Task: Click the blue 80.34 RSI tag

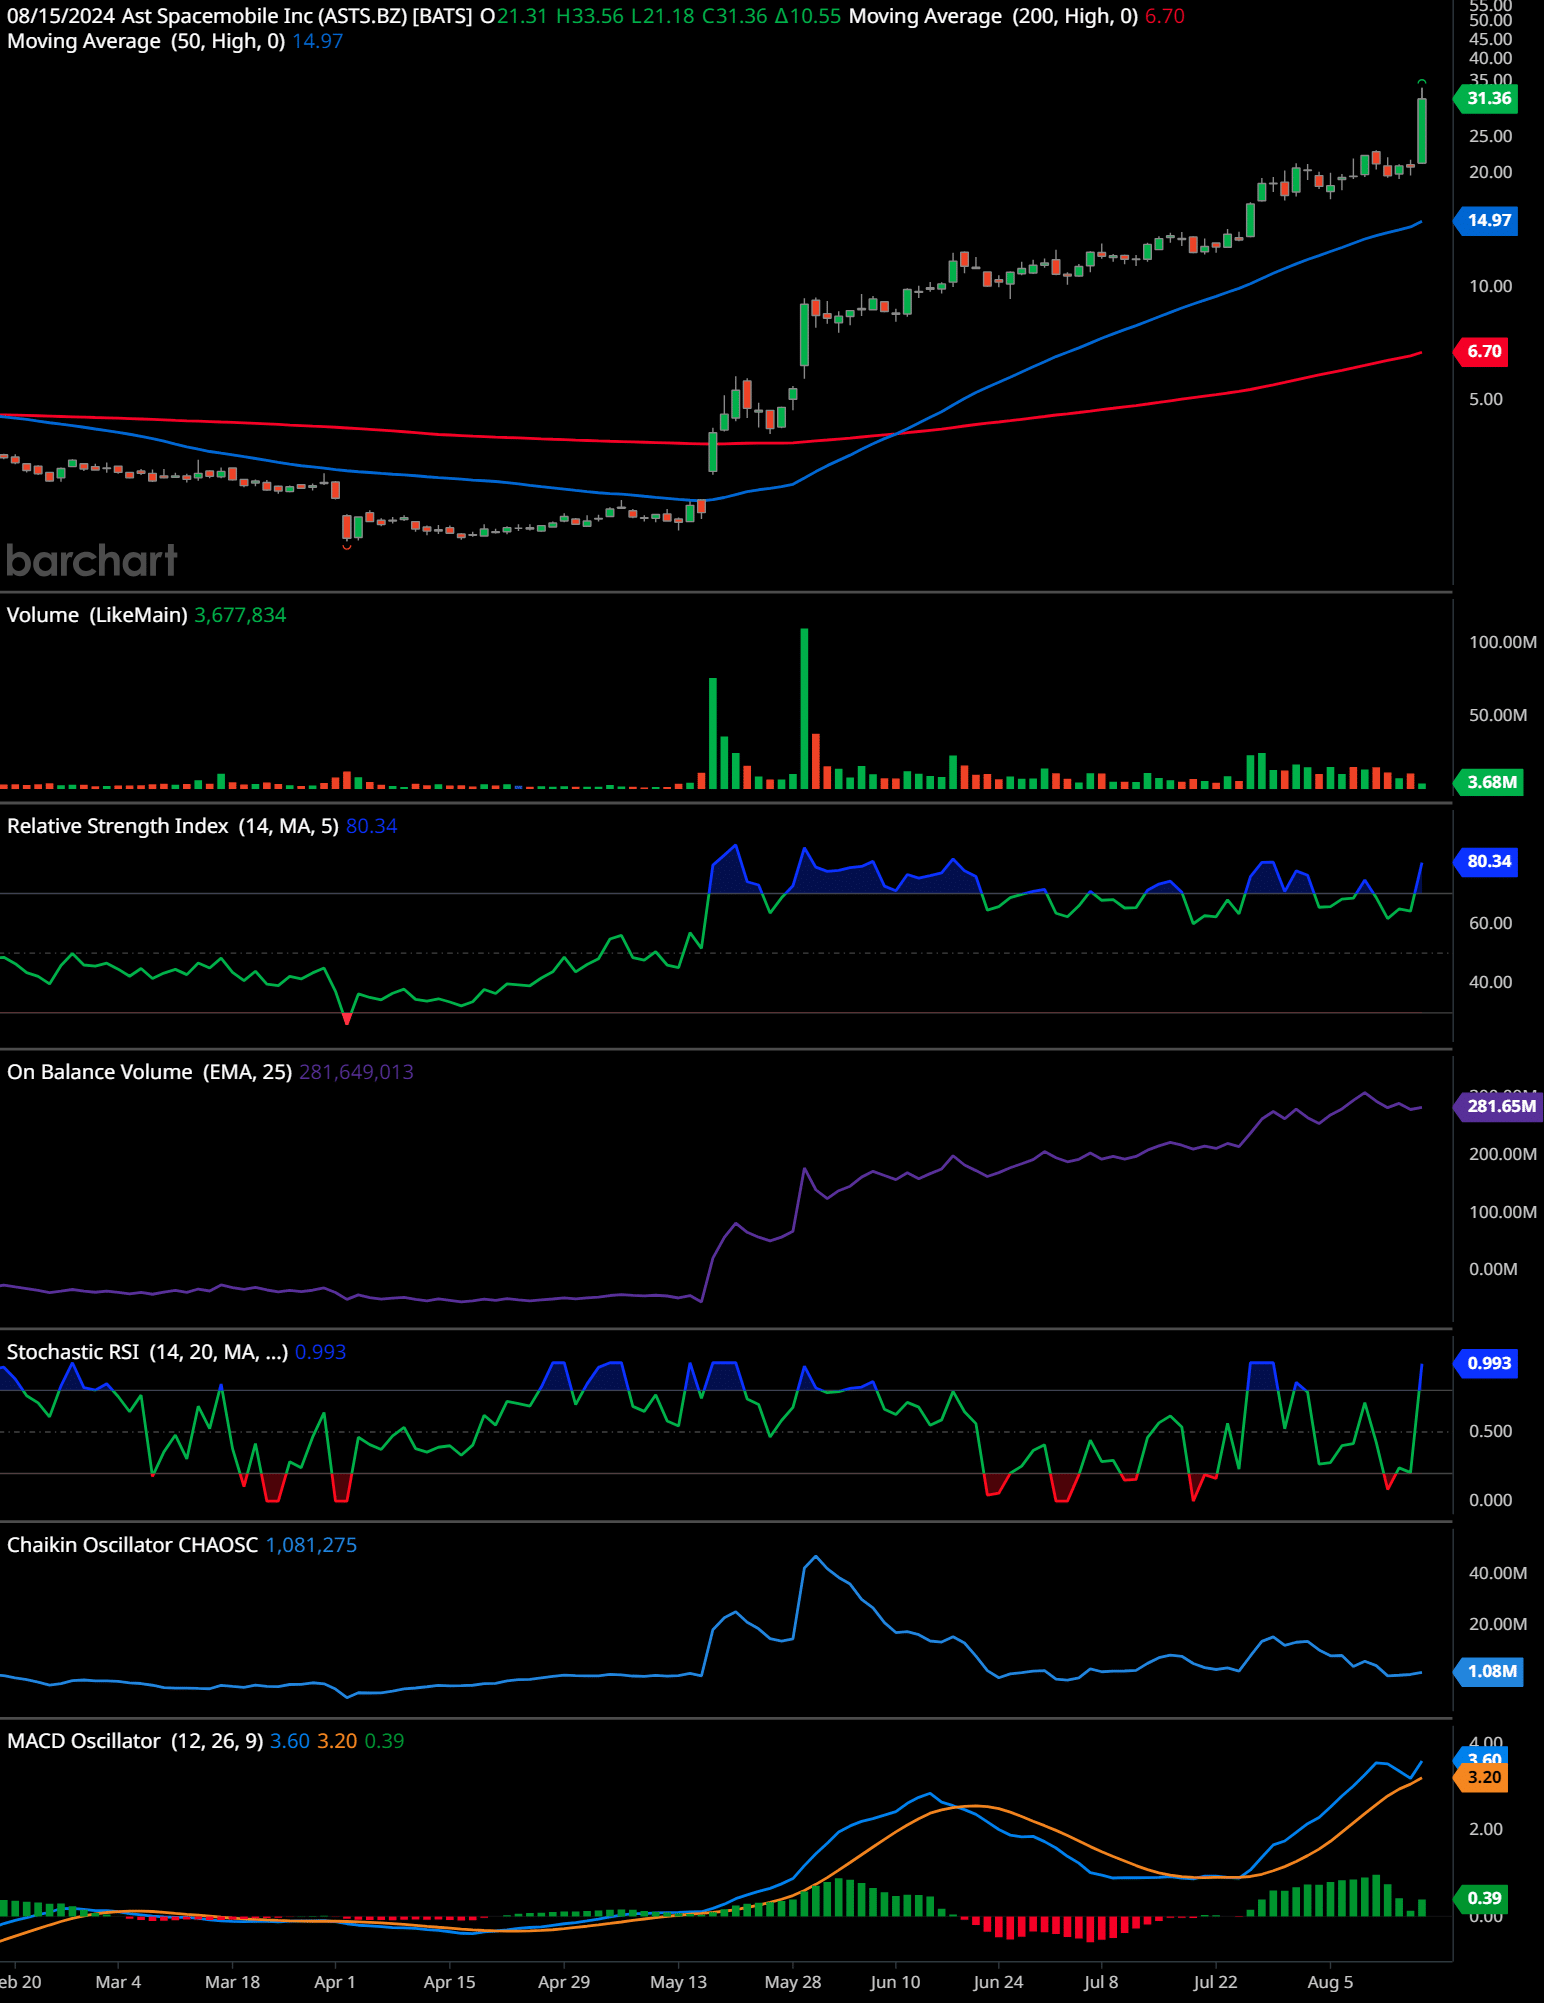Action: coord(1488,861)
